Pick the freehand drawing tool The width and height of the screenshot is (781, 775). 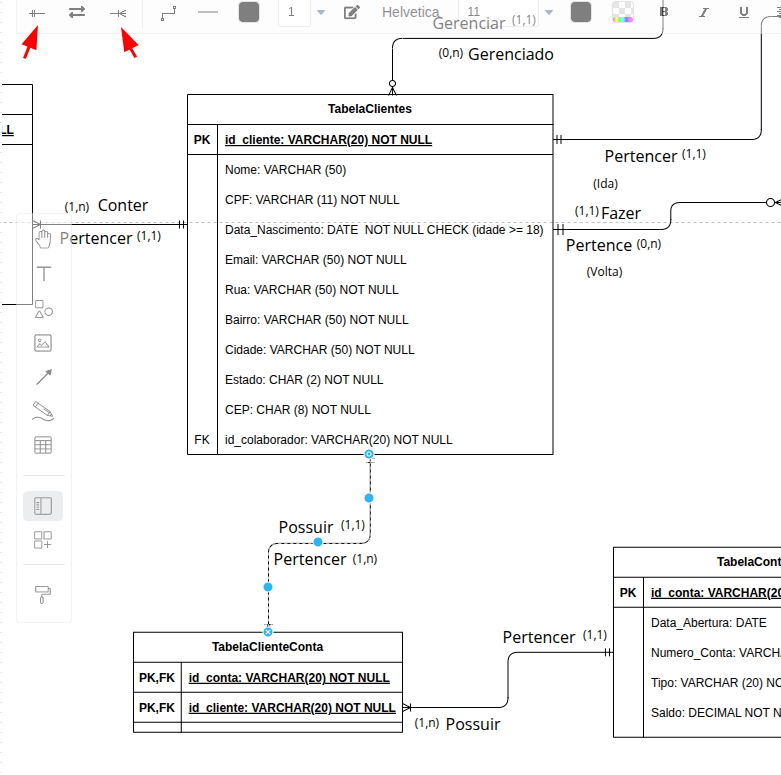tap(43, 411)
